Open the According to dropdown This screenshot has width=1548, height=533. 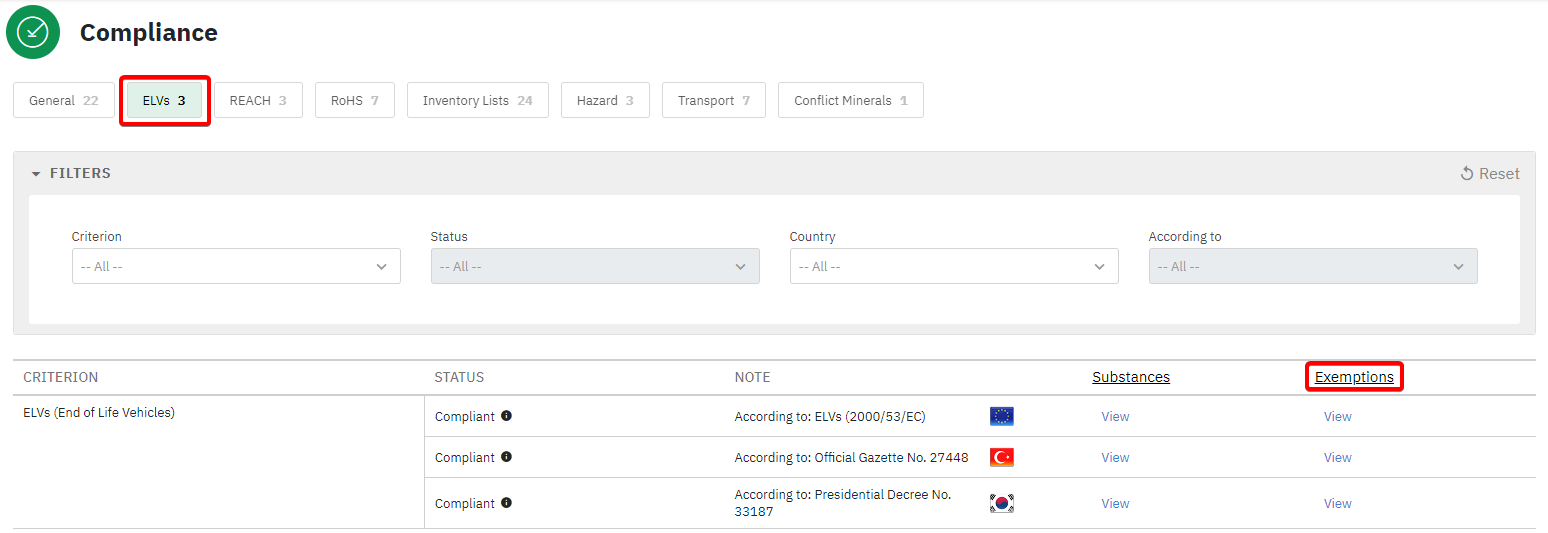pos(1312,267)
